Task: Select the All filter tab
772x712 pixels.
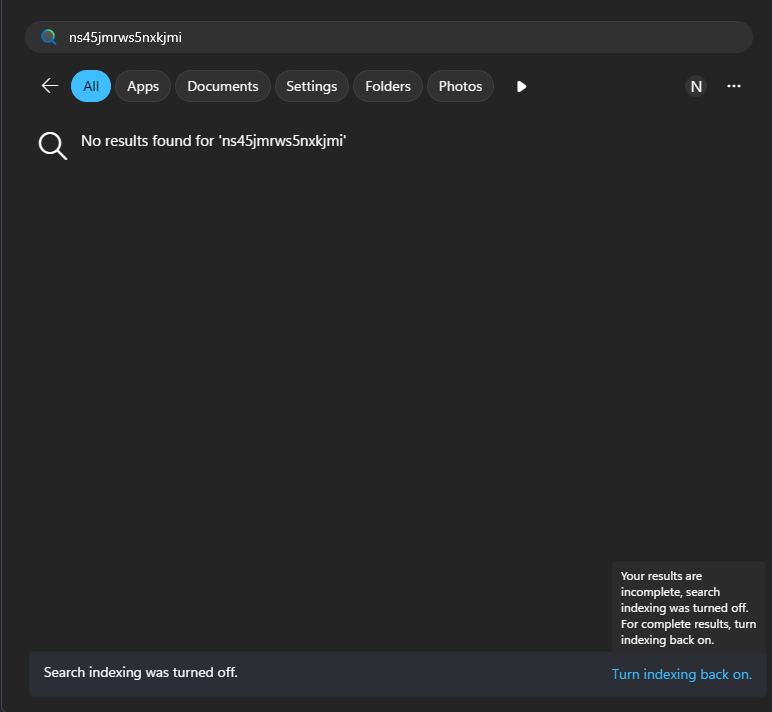Action: 91,86
